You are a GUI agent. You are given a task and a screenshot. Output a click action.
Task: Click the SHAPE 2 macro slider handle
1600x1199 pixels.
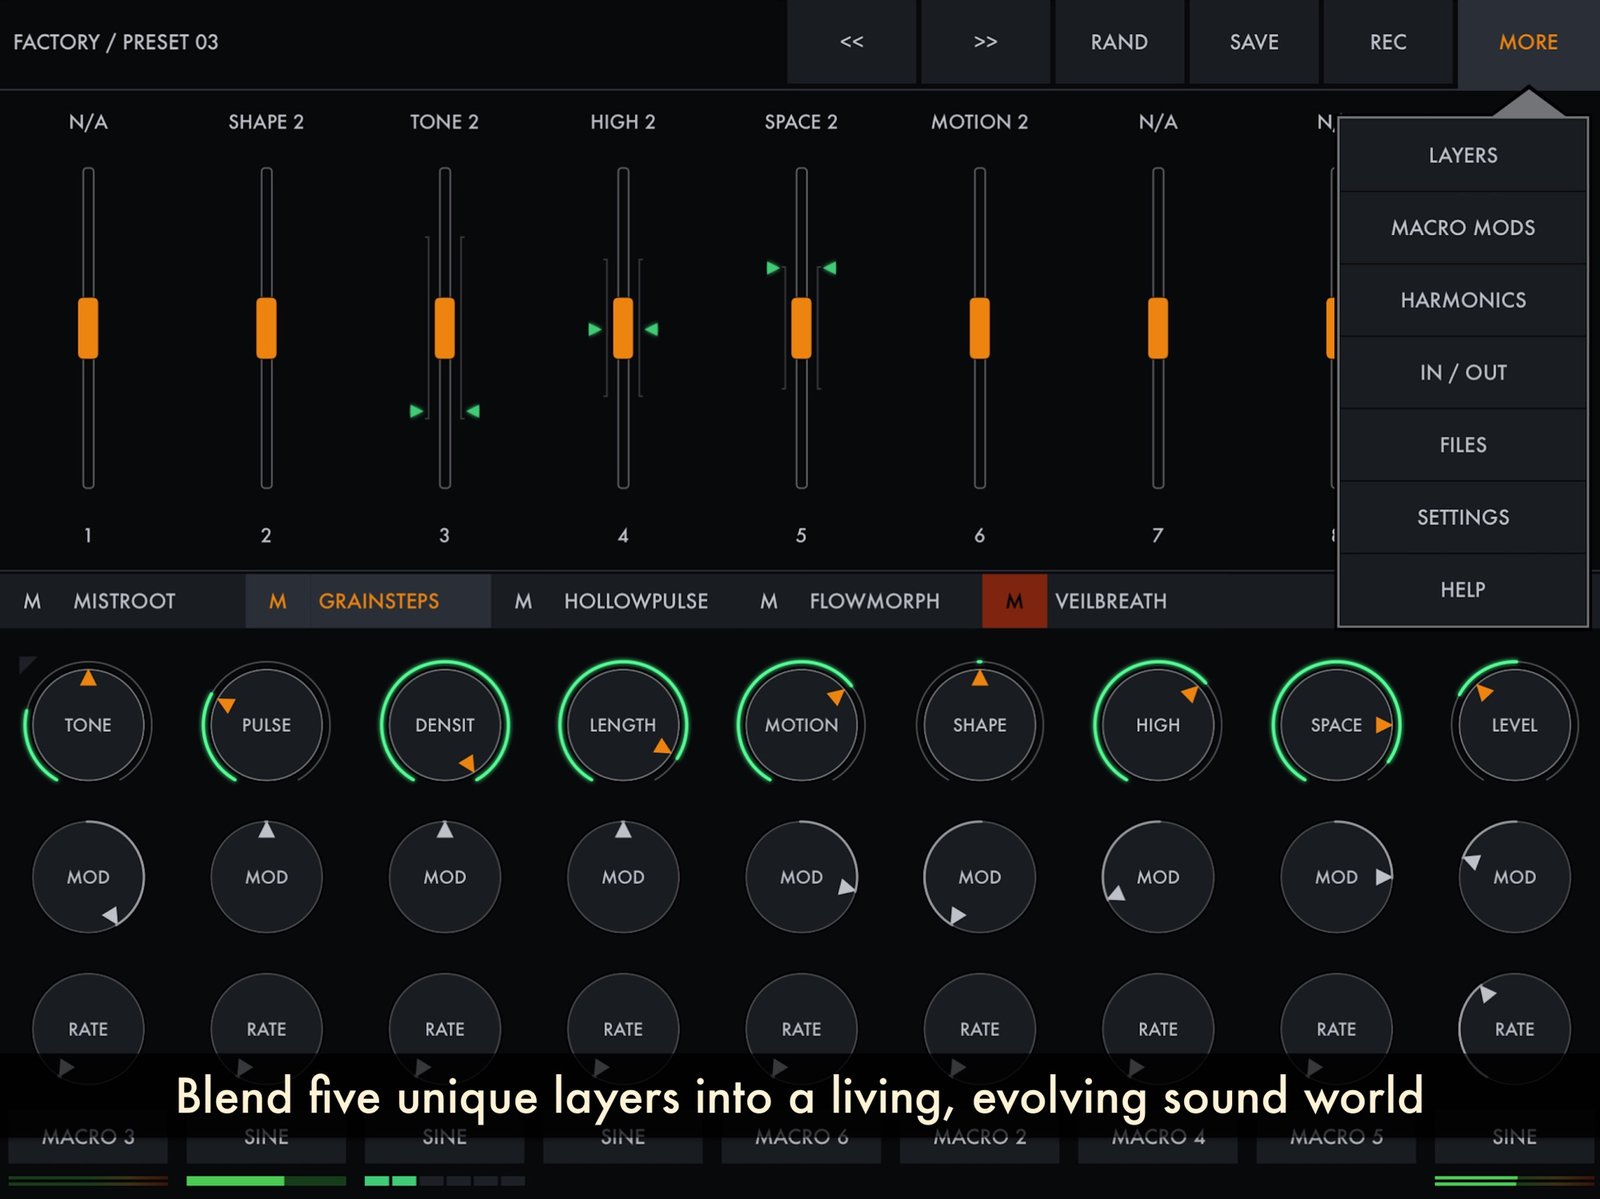(266, 328)
